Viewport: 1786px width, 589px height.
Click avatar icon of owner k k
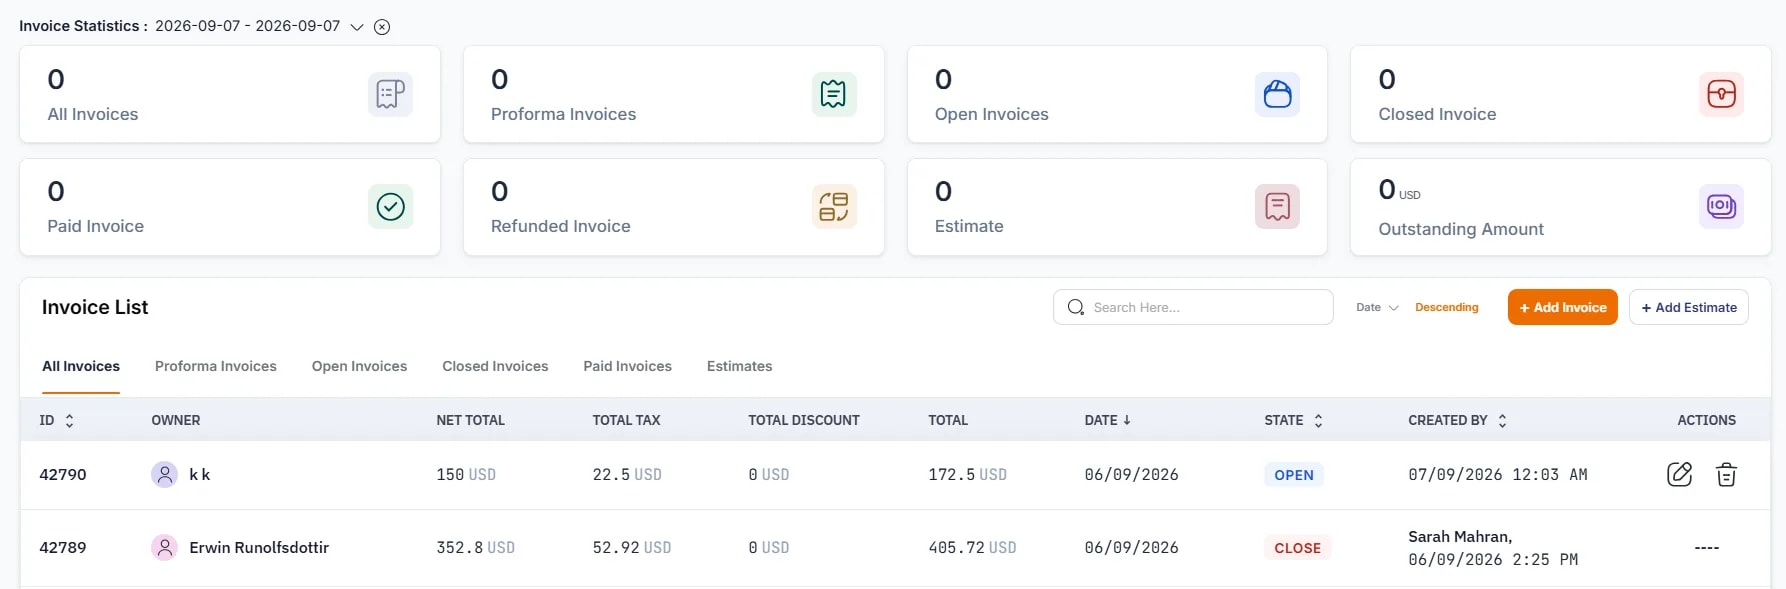coord(165,474)
